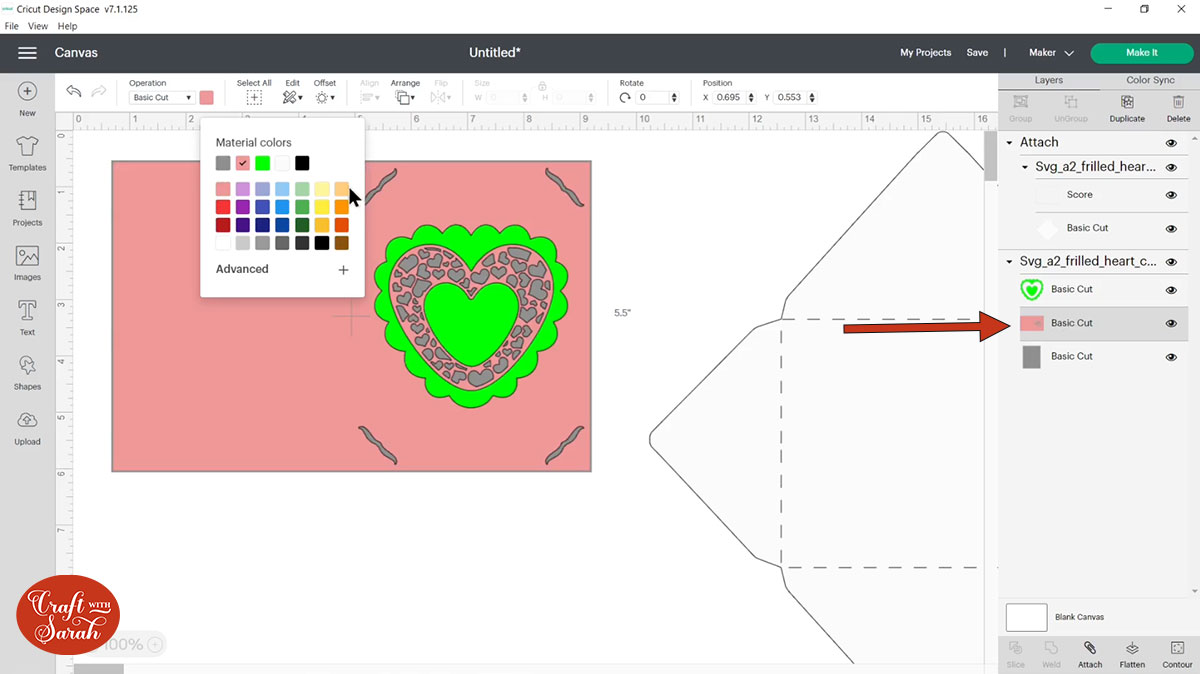Switch to the Color Sync tab
Viewport: 1200px width, 674px height.
point(1150,80)
